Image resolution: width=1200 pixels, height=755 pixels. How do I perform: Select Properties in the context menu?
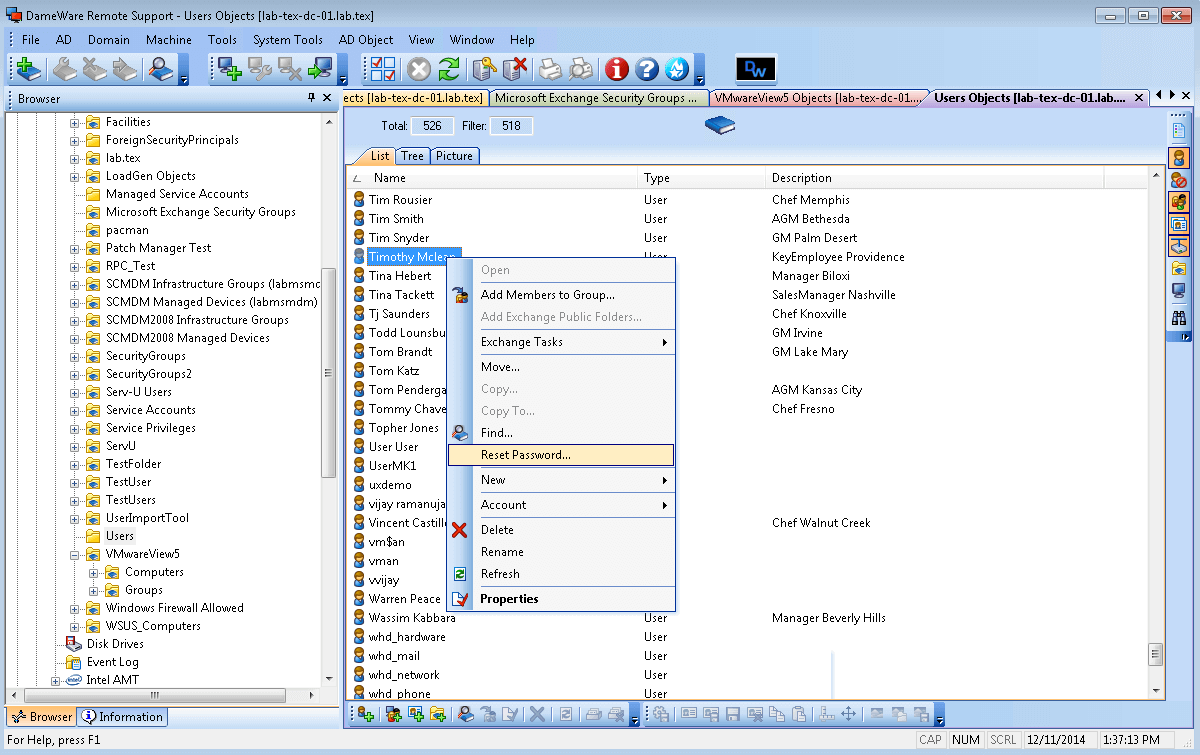[x=561, y=599]
